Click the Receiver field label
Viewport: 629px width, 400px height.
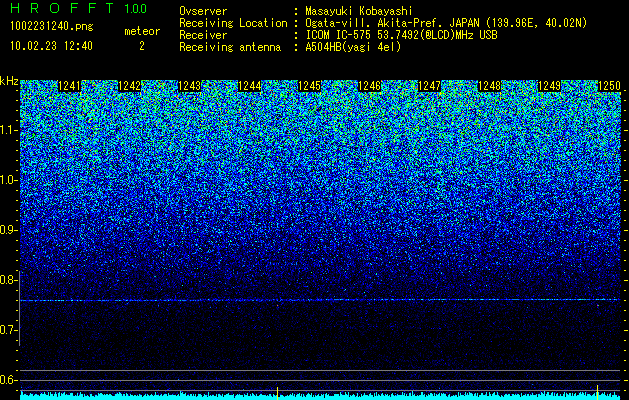tap(203, 35)
